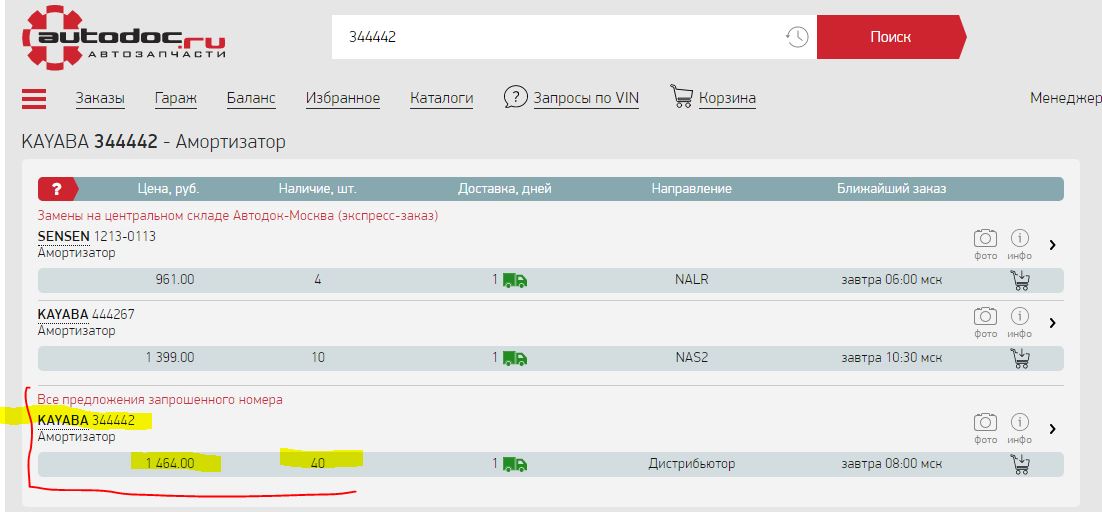1102x512 pixels.
Task: Click the red Поиск search button
Action: [x=890, y=37]
